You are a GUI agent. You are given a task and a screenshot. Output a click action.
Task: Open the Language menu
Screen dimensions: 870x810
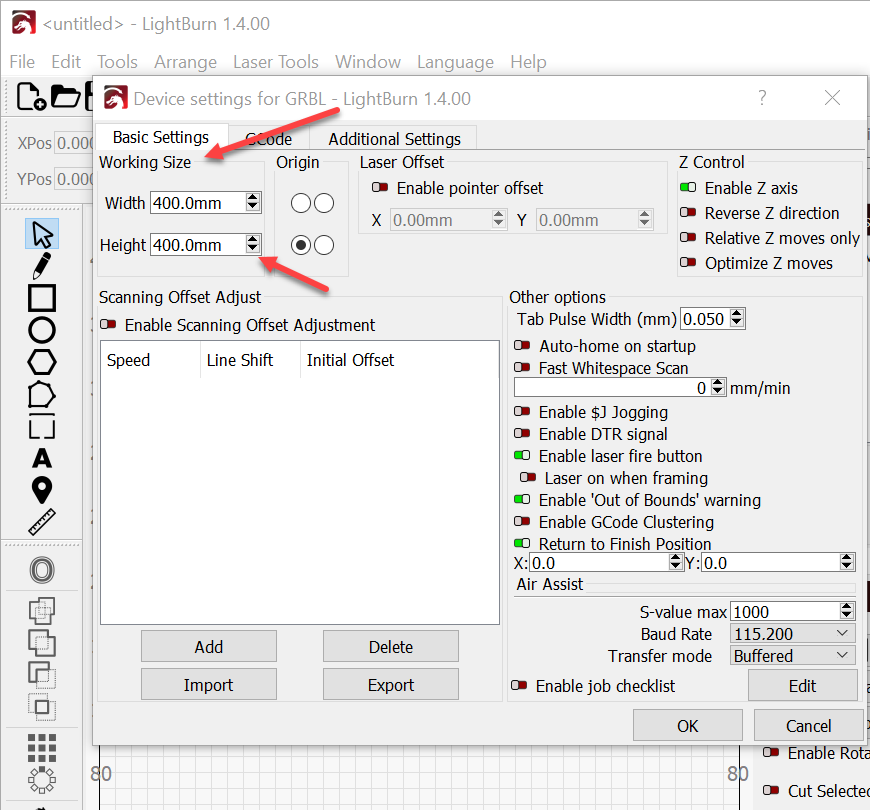[x=456, y=62]
